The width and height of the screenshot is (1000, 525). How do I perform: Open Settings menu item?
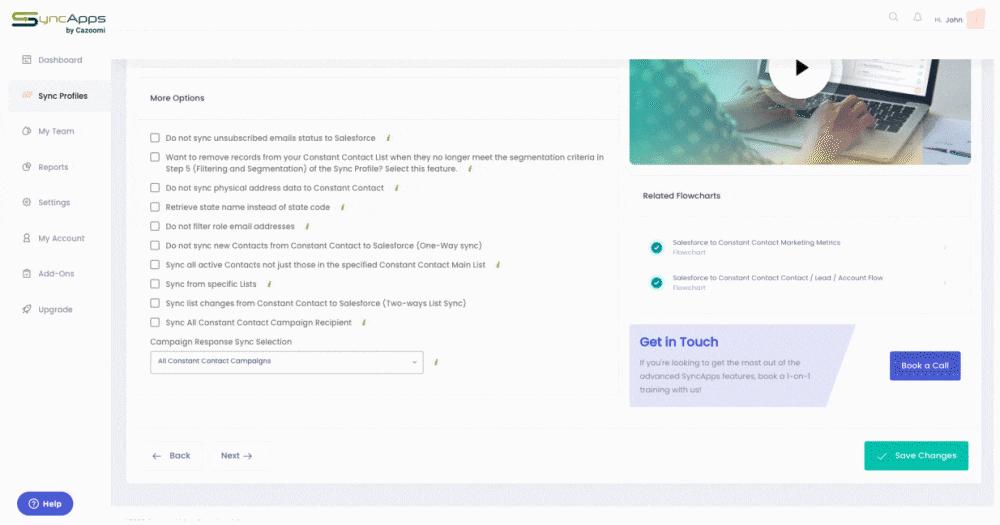[x=54, y=202]
